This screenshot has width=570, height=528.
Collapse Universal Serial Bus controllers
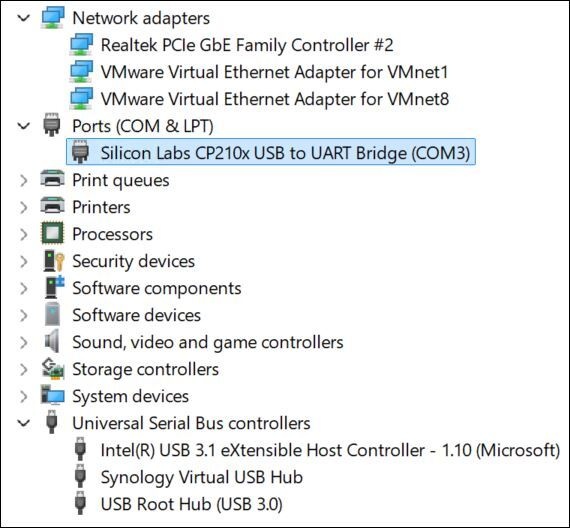point(24,423)
